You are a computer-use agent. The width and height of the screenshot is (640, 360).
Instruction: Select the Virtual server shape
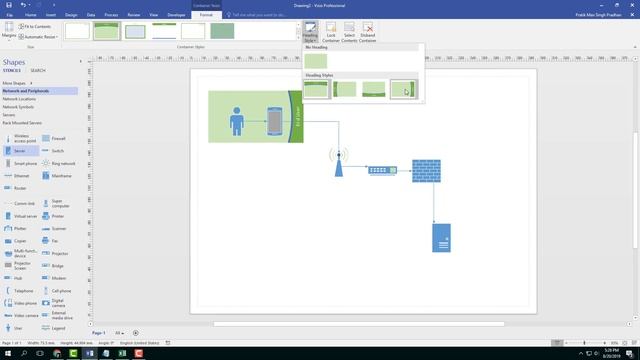21,216
